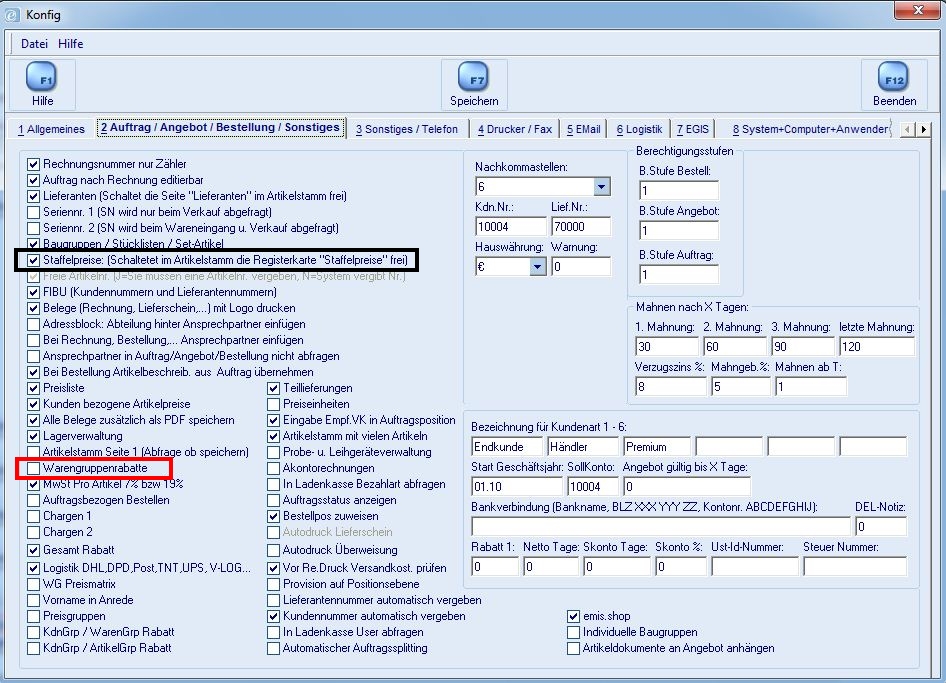Enable Akontorechnungen checkbox
The height and width of the screenshot is (683, 946).
[273, 468]
